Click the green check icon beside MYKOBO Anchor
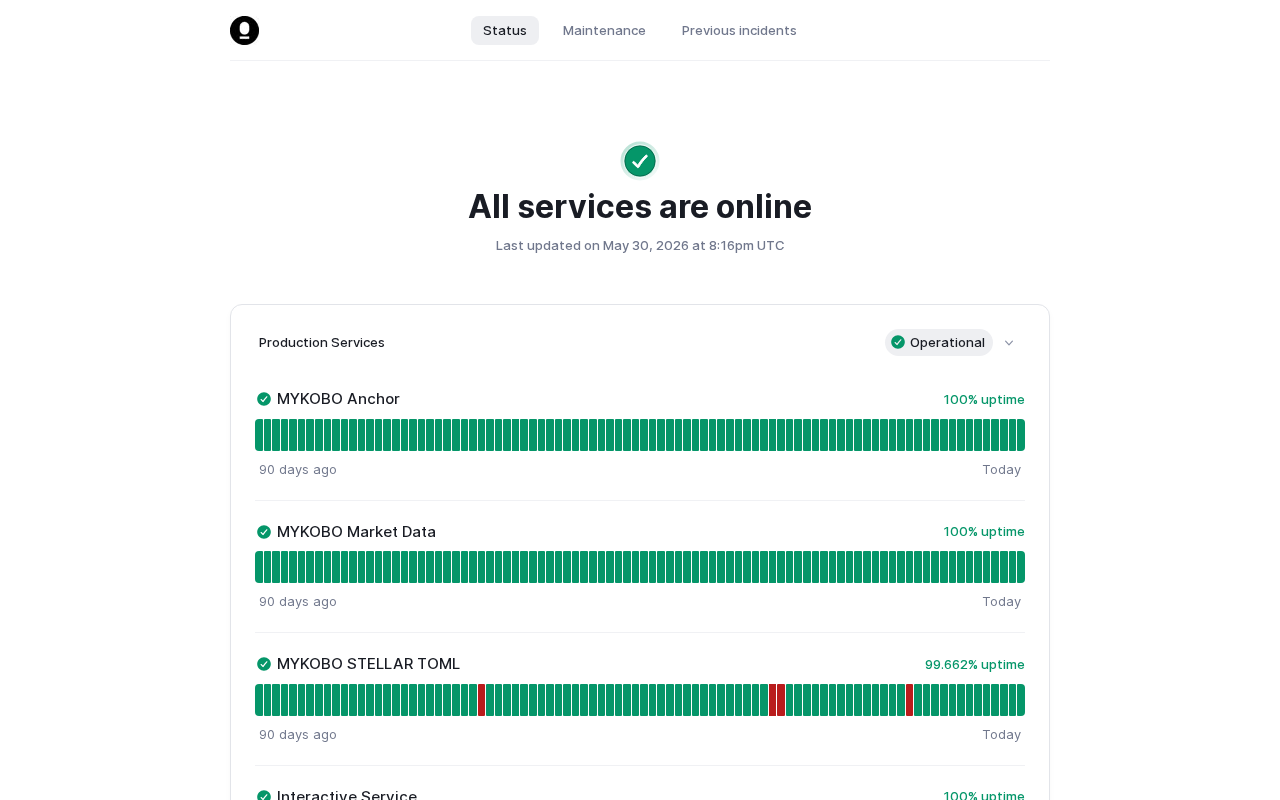1280x800 pixels. point(264,399)
